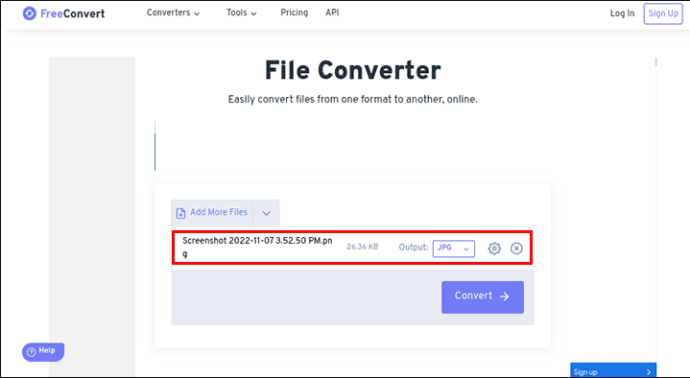Open the settings gear for the screenshot file

494,248
